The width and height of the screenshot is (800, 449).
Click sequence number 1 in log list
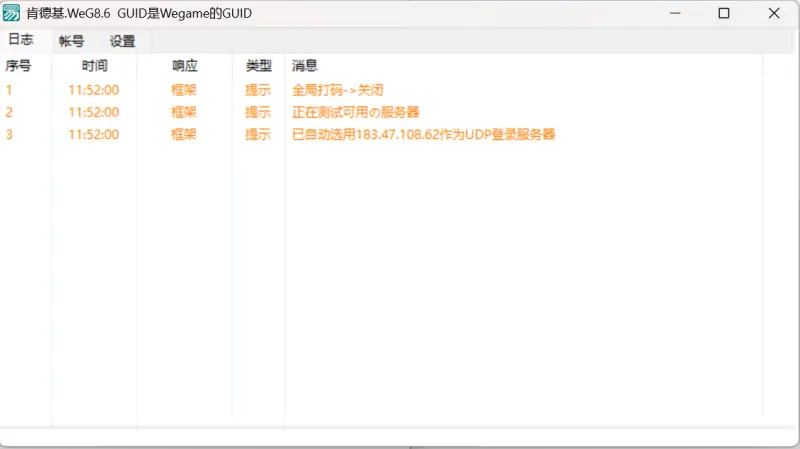[9, 90]
